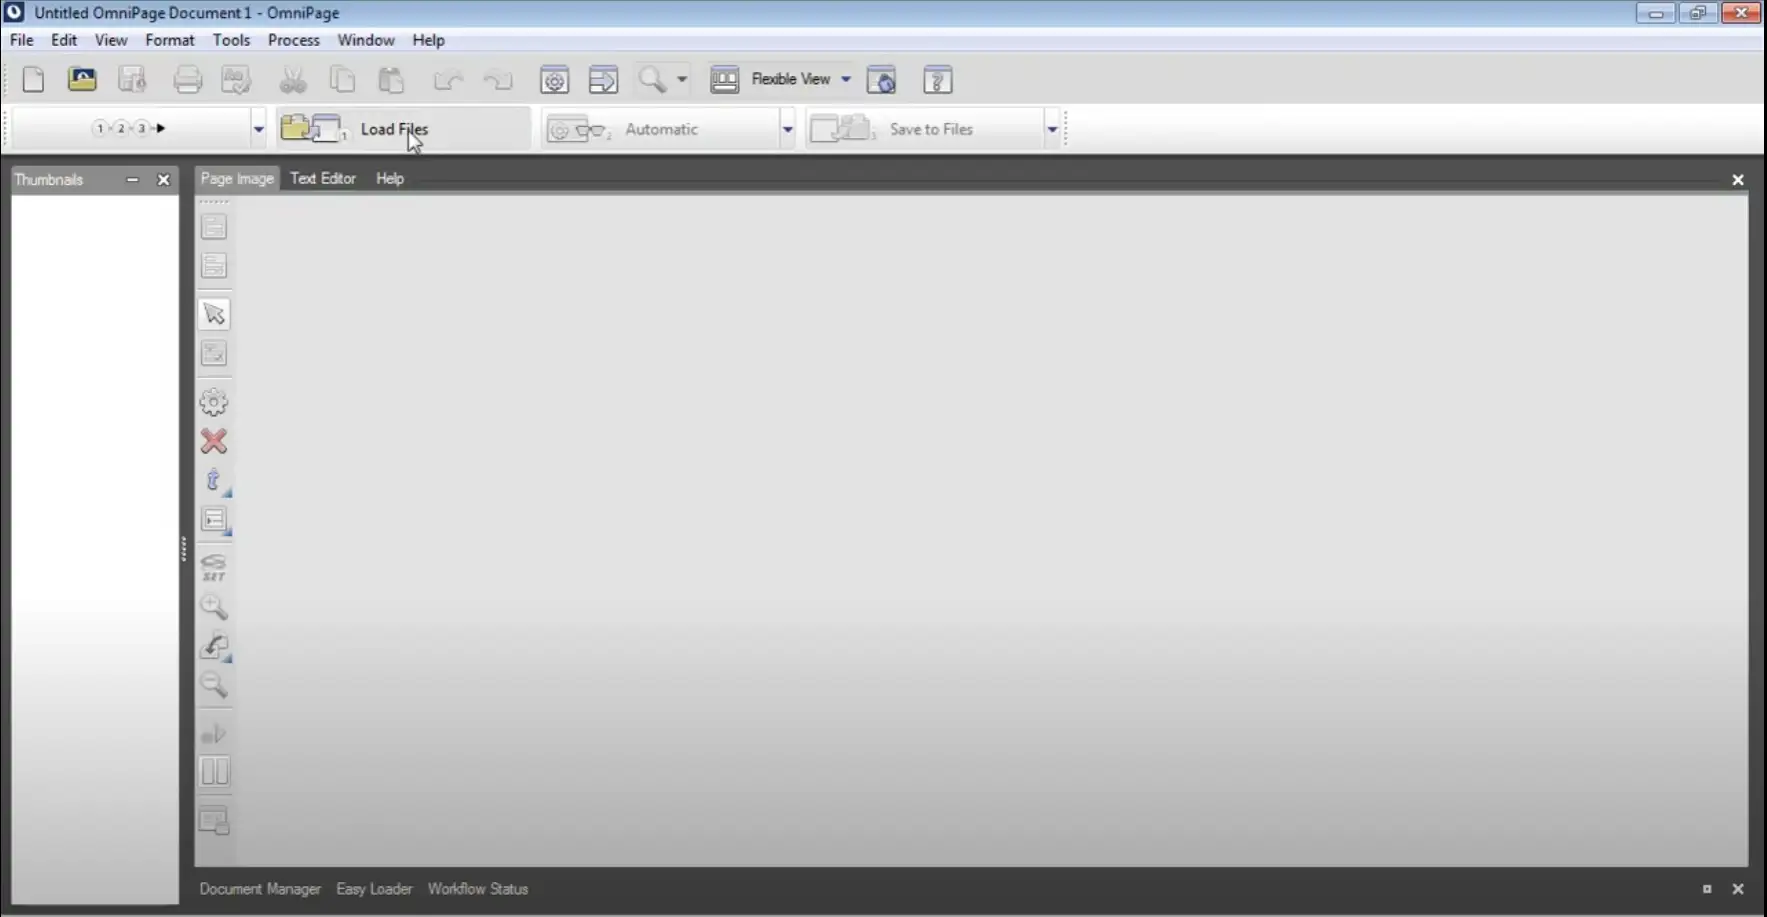
Task: Click the Print icon in toolbar
Action: [x=187, y=80]
